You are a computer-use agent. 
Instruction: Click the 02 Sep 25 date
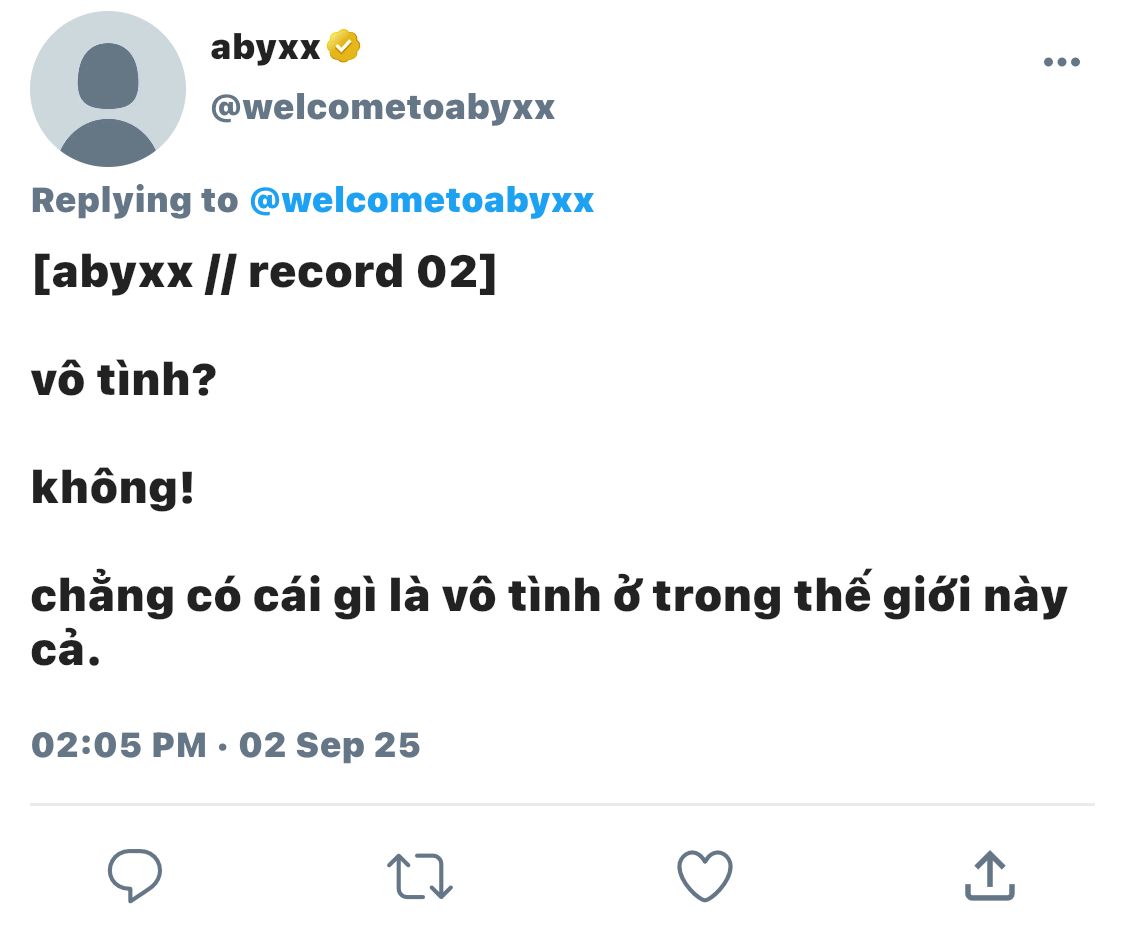point(329,746)
